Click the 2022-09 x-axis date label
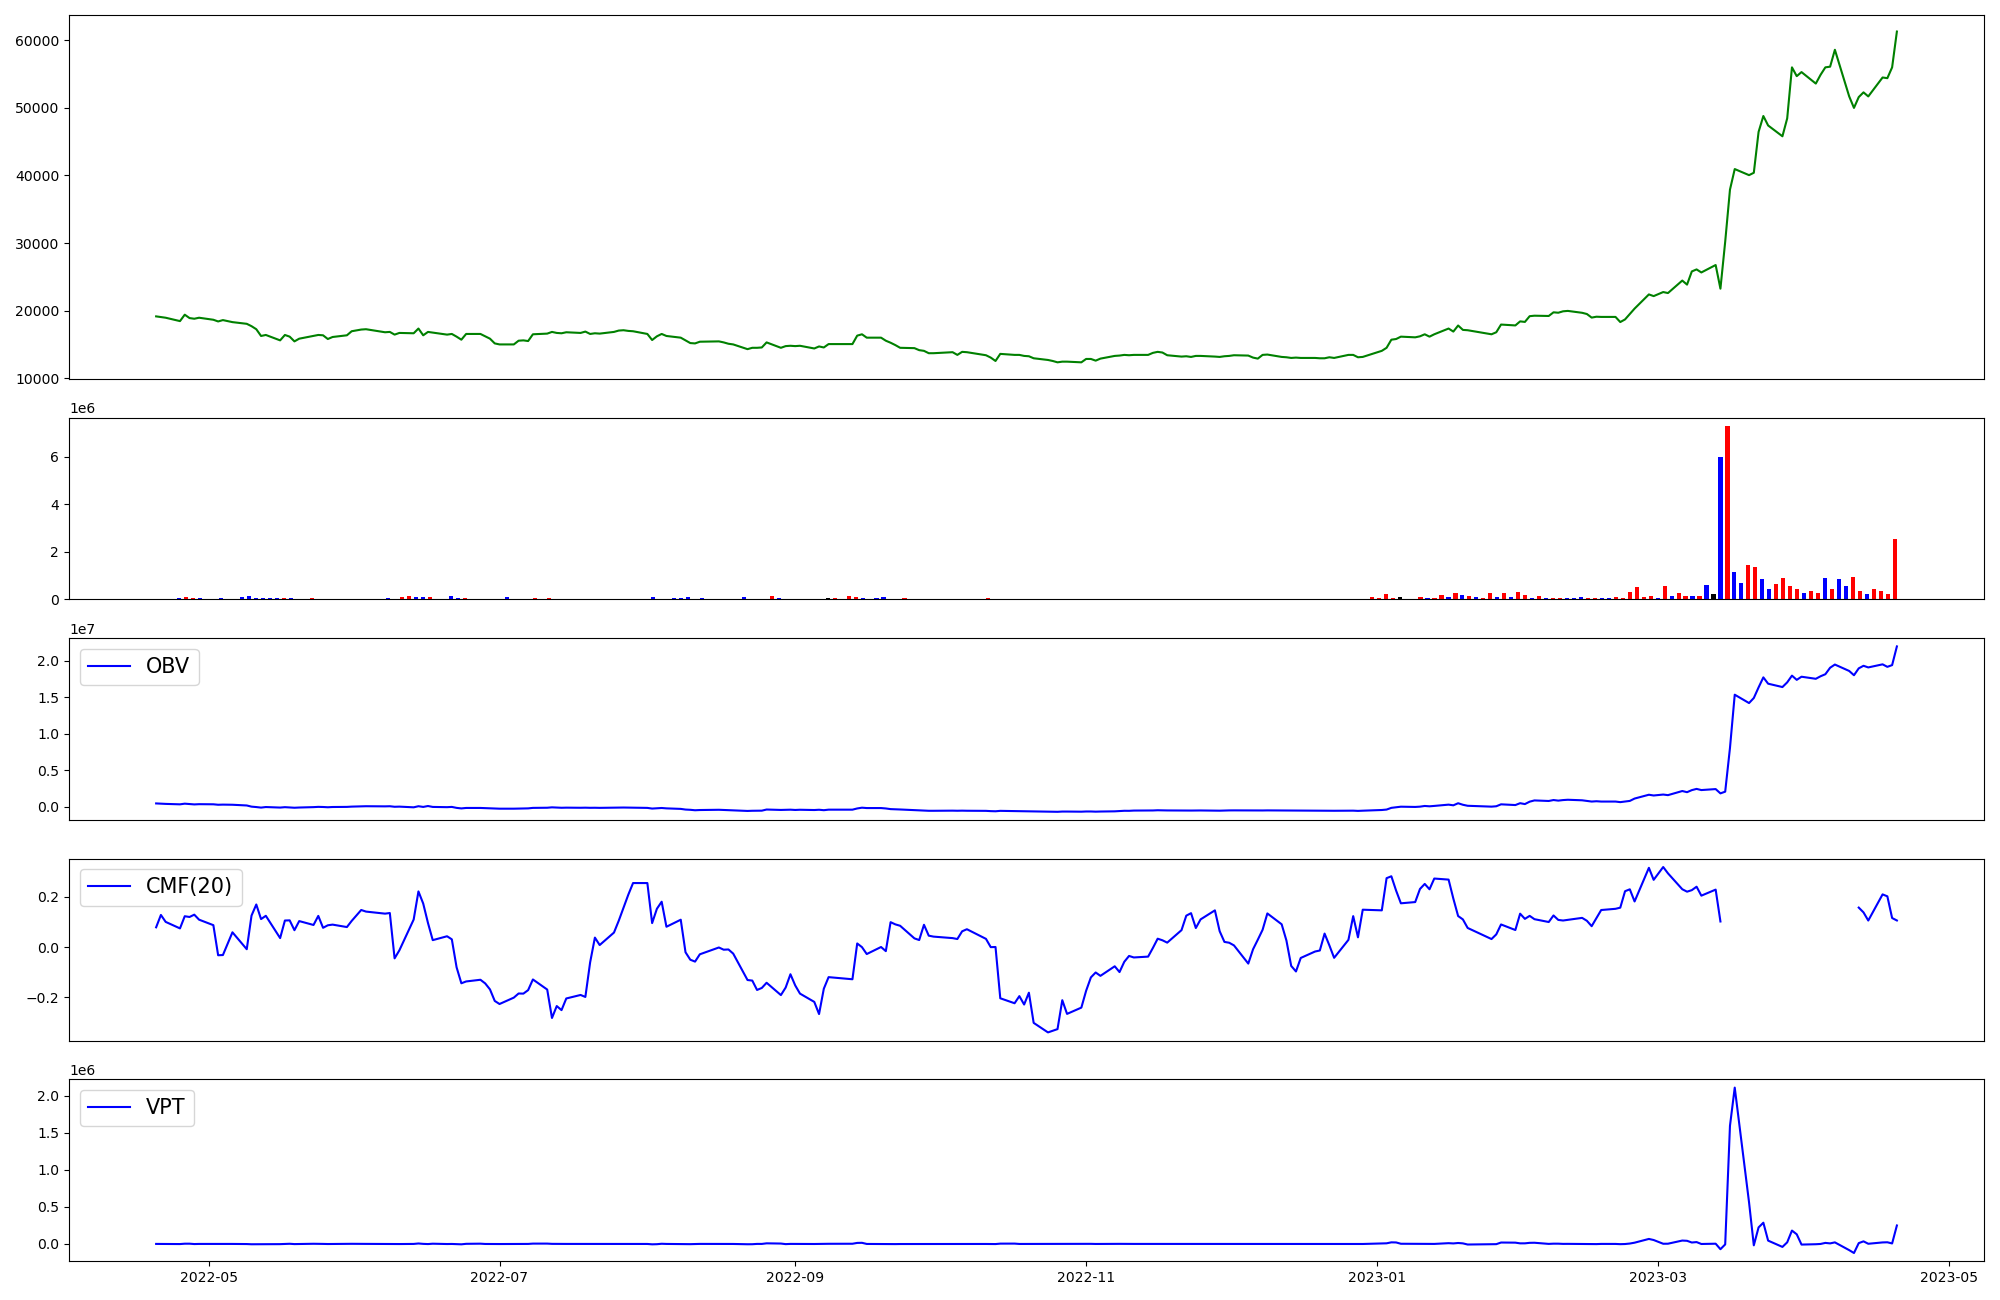The image size is (2000, 1300). tap(795, 1277)
